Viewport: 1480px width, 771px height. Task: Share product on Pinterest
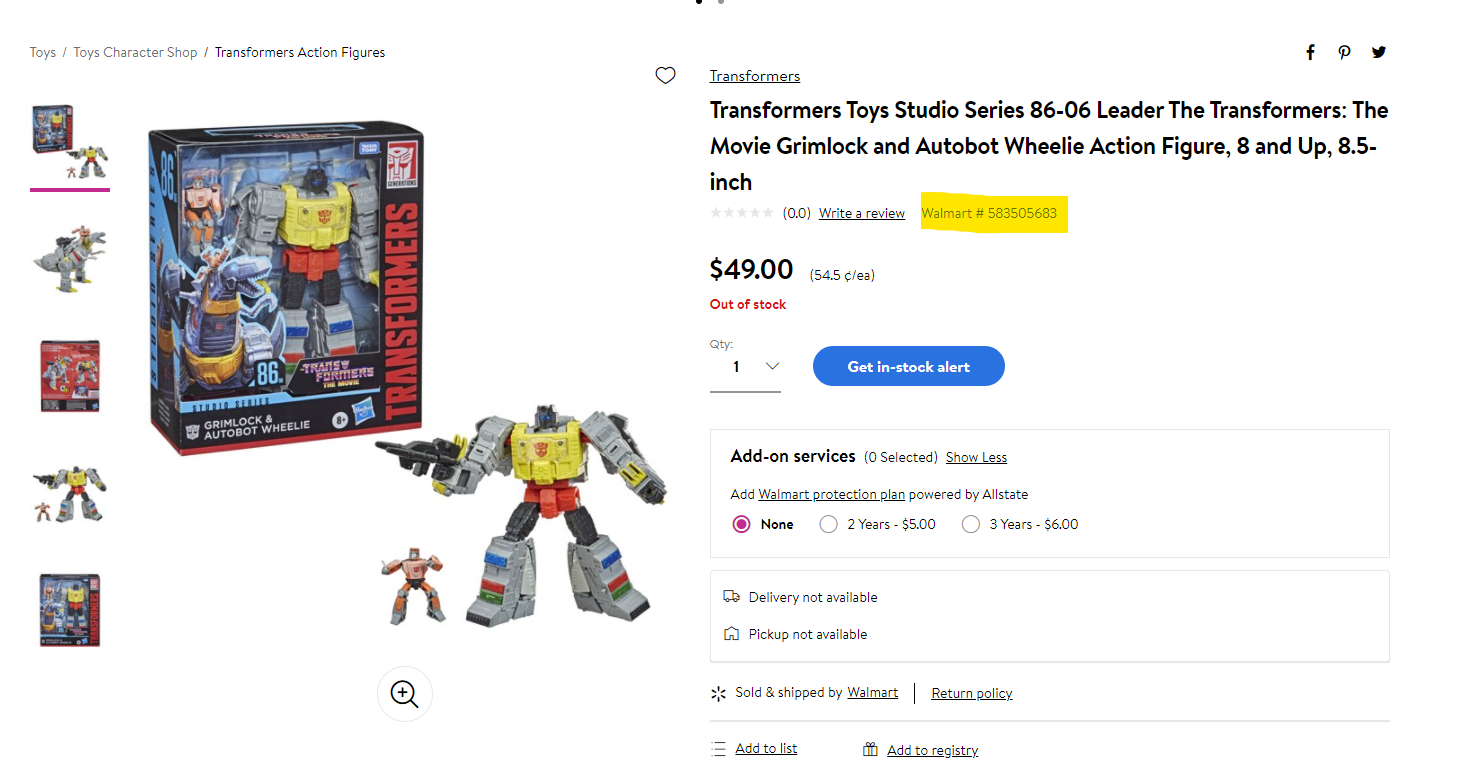coord(1344,52)
